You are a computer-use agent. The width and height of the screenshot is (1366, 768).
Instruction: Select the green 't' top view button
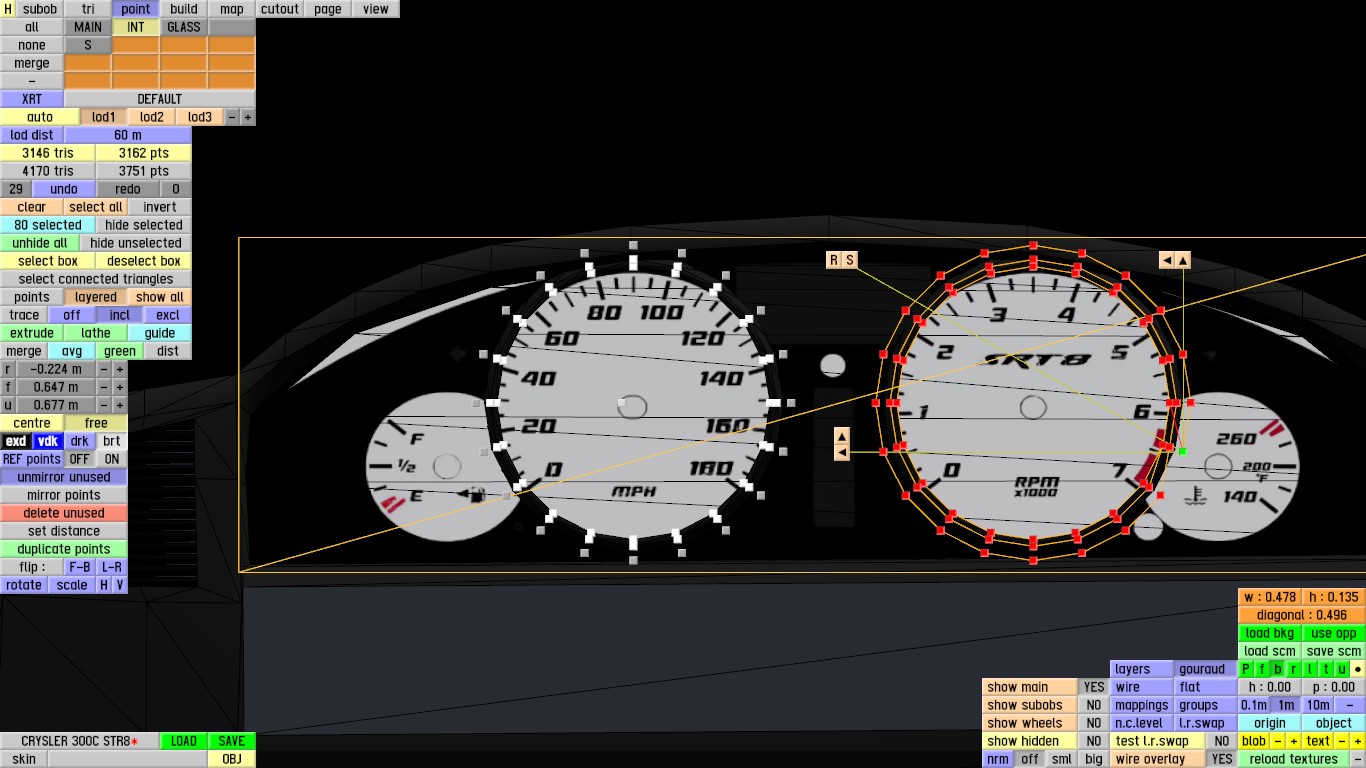(x=1326, y=669)
